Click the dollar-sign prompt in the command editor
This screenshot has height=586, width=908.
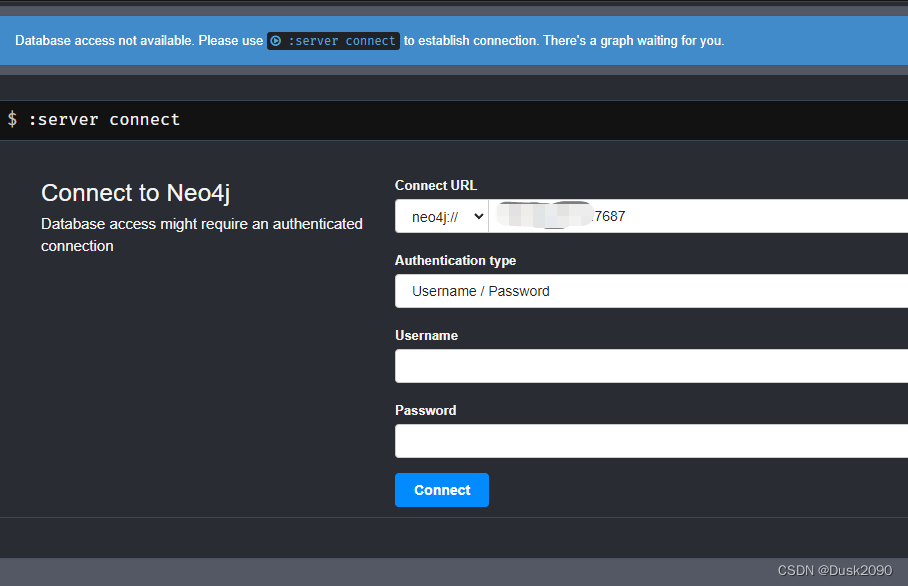pyautogui.click(x=12, y=119)
